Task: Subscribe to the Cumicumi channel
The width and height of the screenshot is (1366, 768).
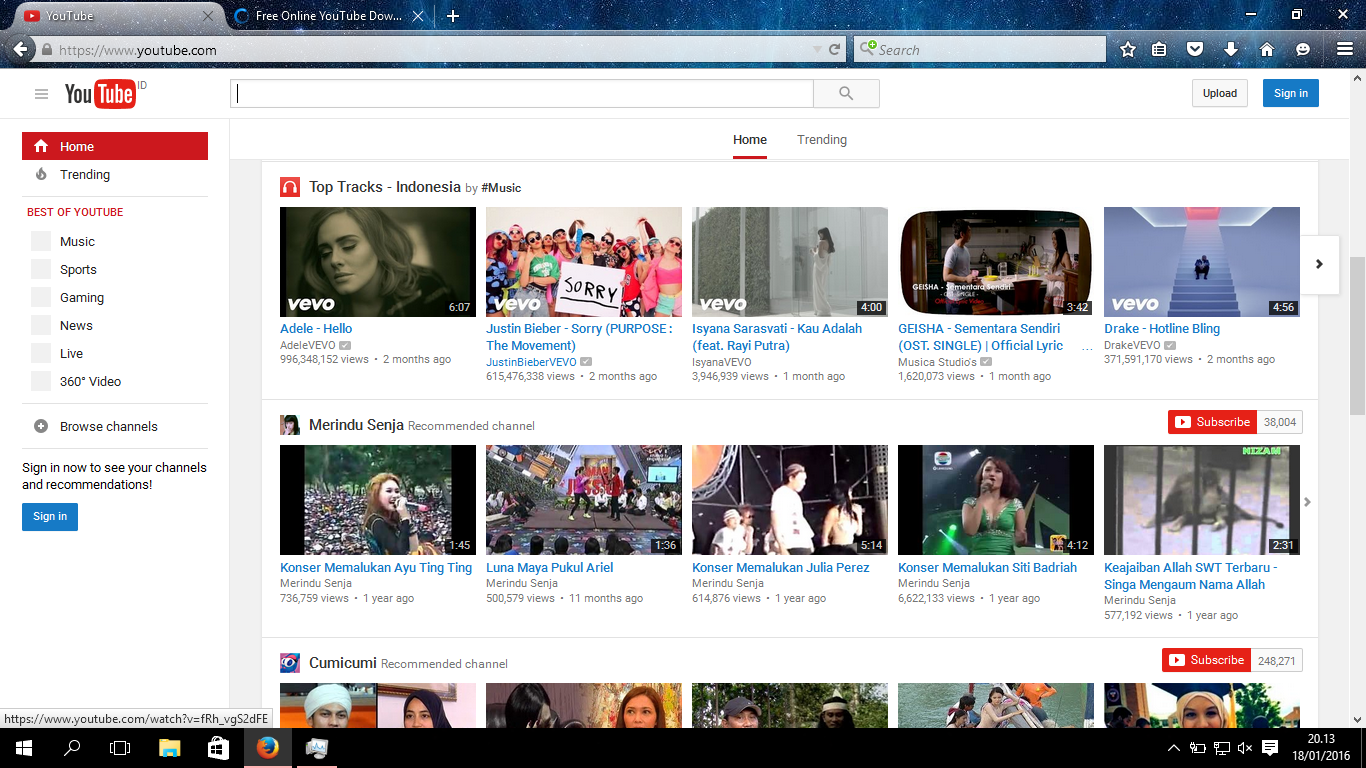Action: click(1206, 660)
